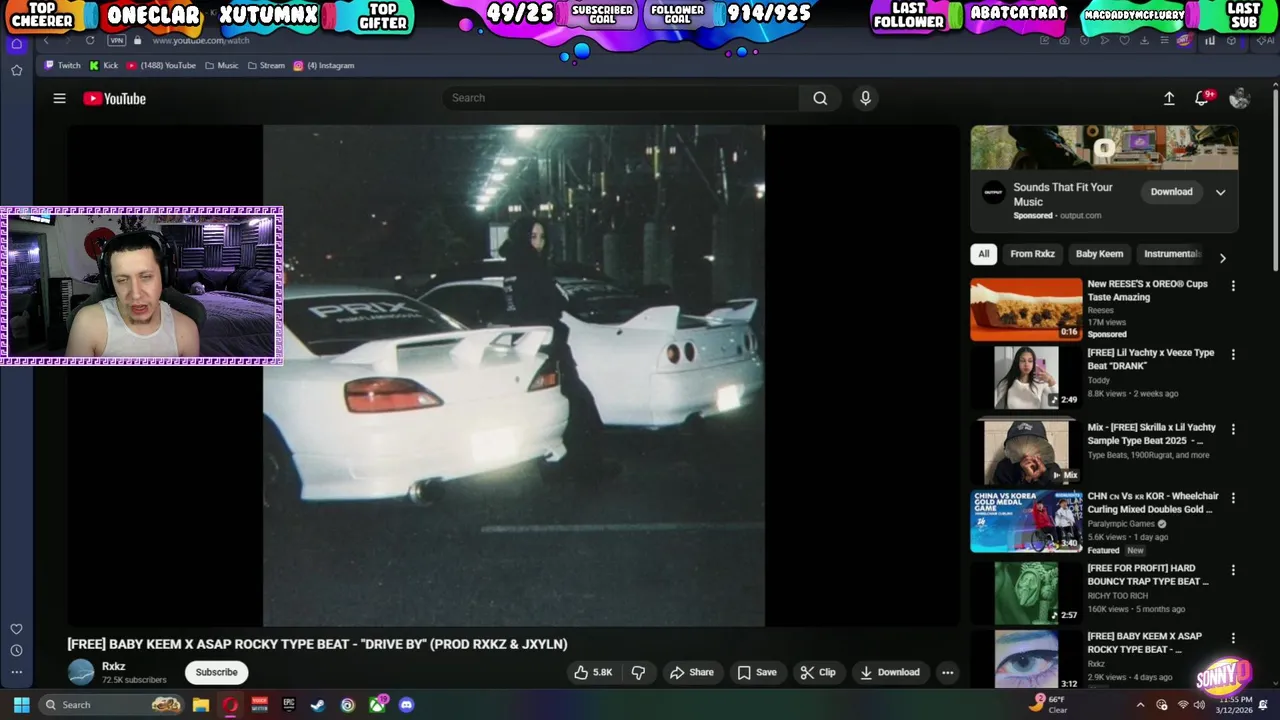Expand the sponsored ad chevron dropdown
The width and height of the screenshot is (1280, 720).
1220,192
